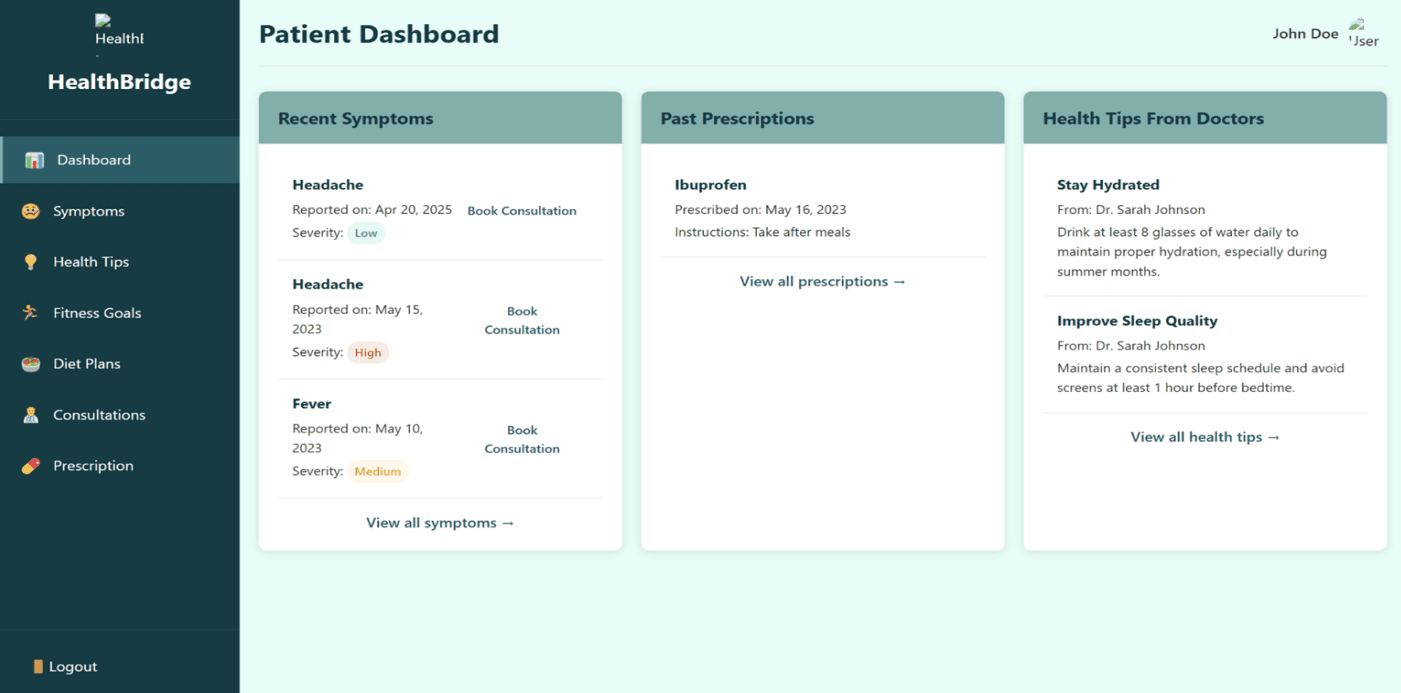Click the Dashboard bar chart icon
This screenshot has height=693, width=1401.
pos(34,160)
